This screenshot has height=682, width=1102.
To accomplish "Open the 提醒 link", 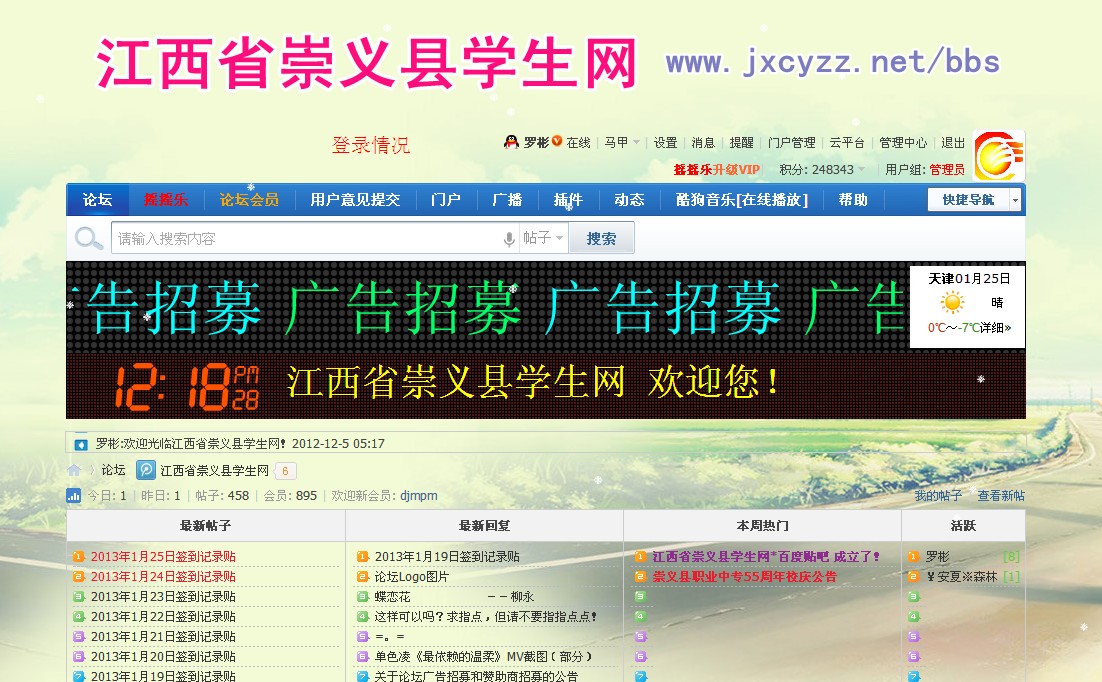I will pos(741,143).
